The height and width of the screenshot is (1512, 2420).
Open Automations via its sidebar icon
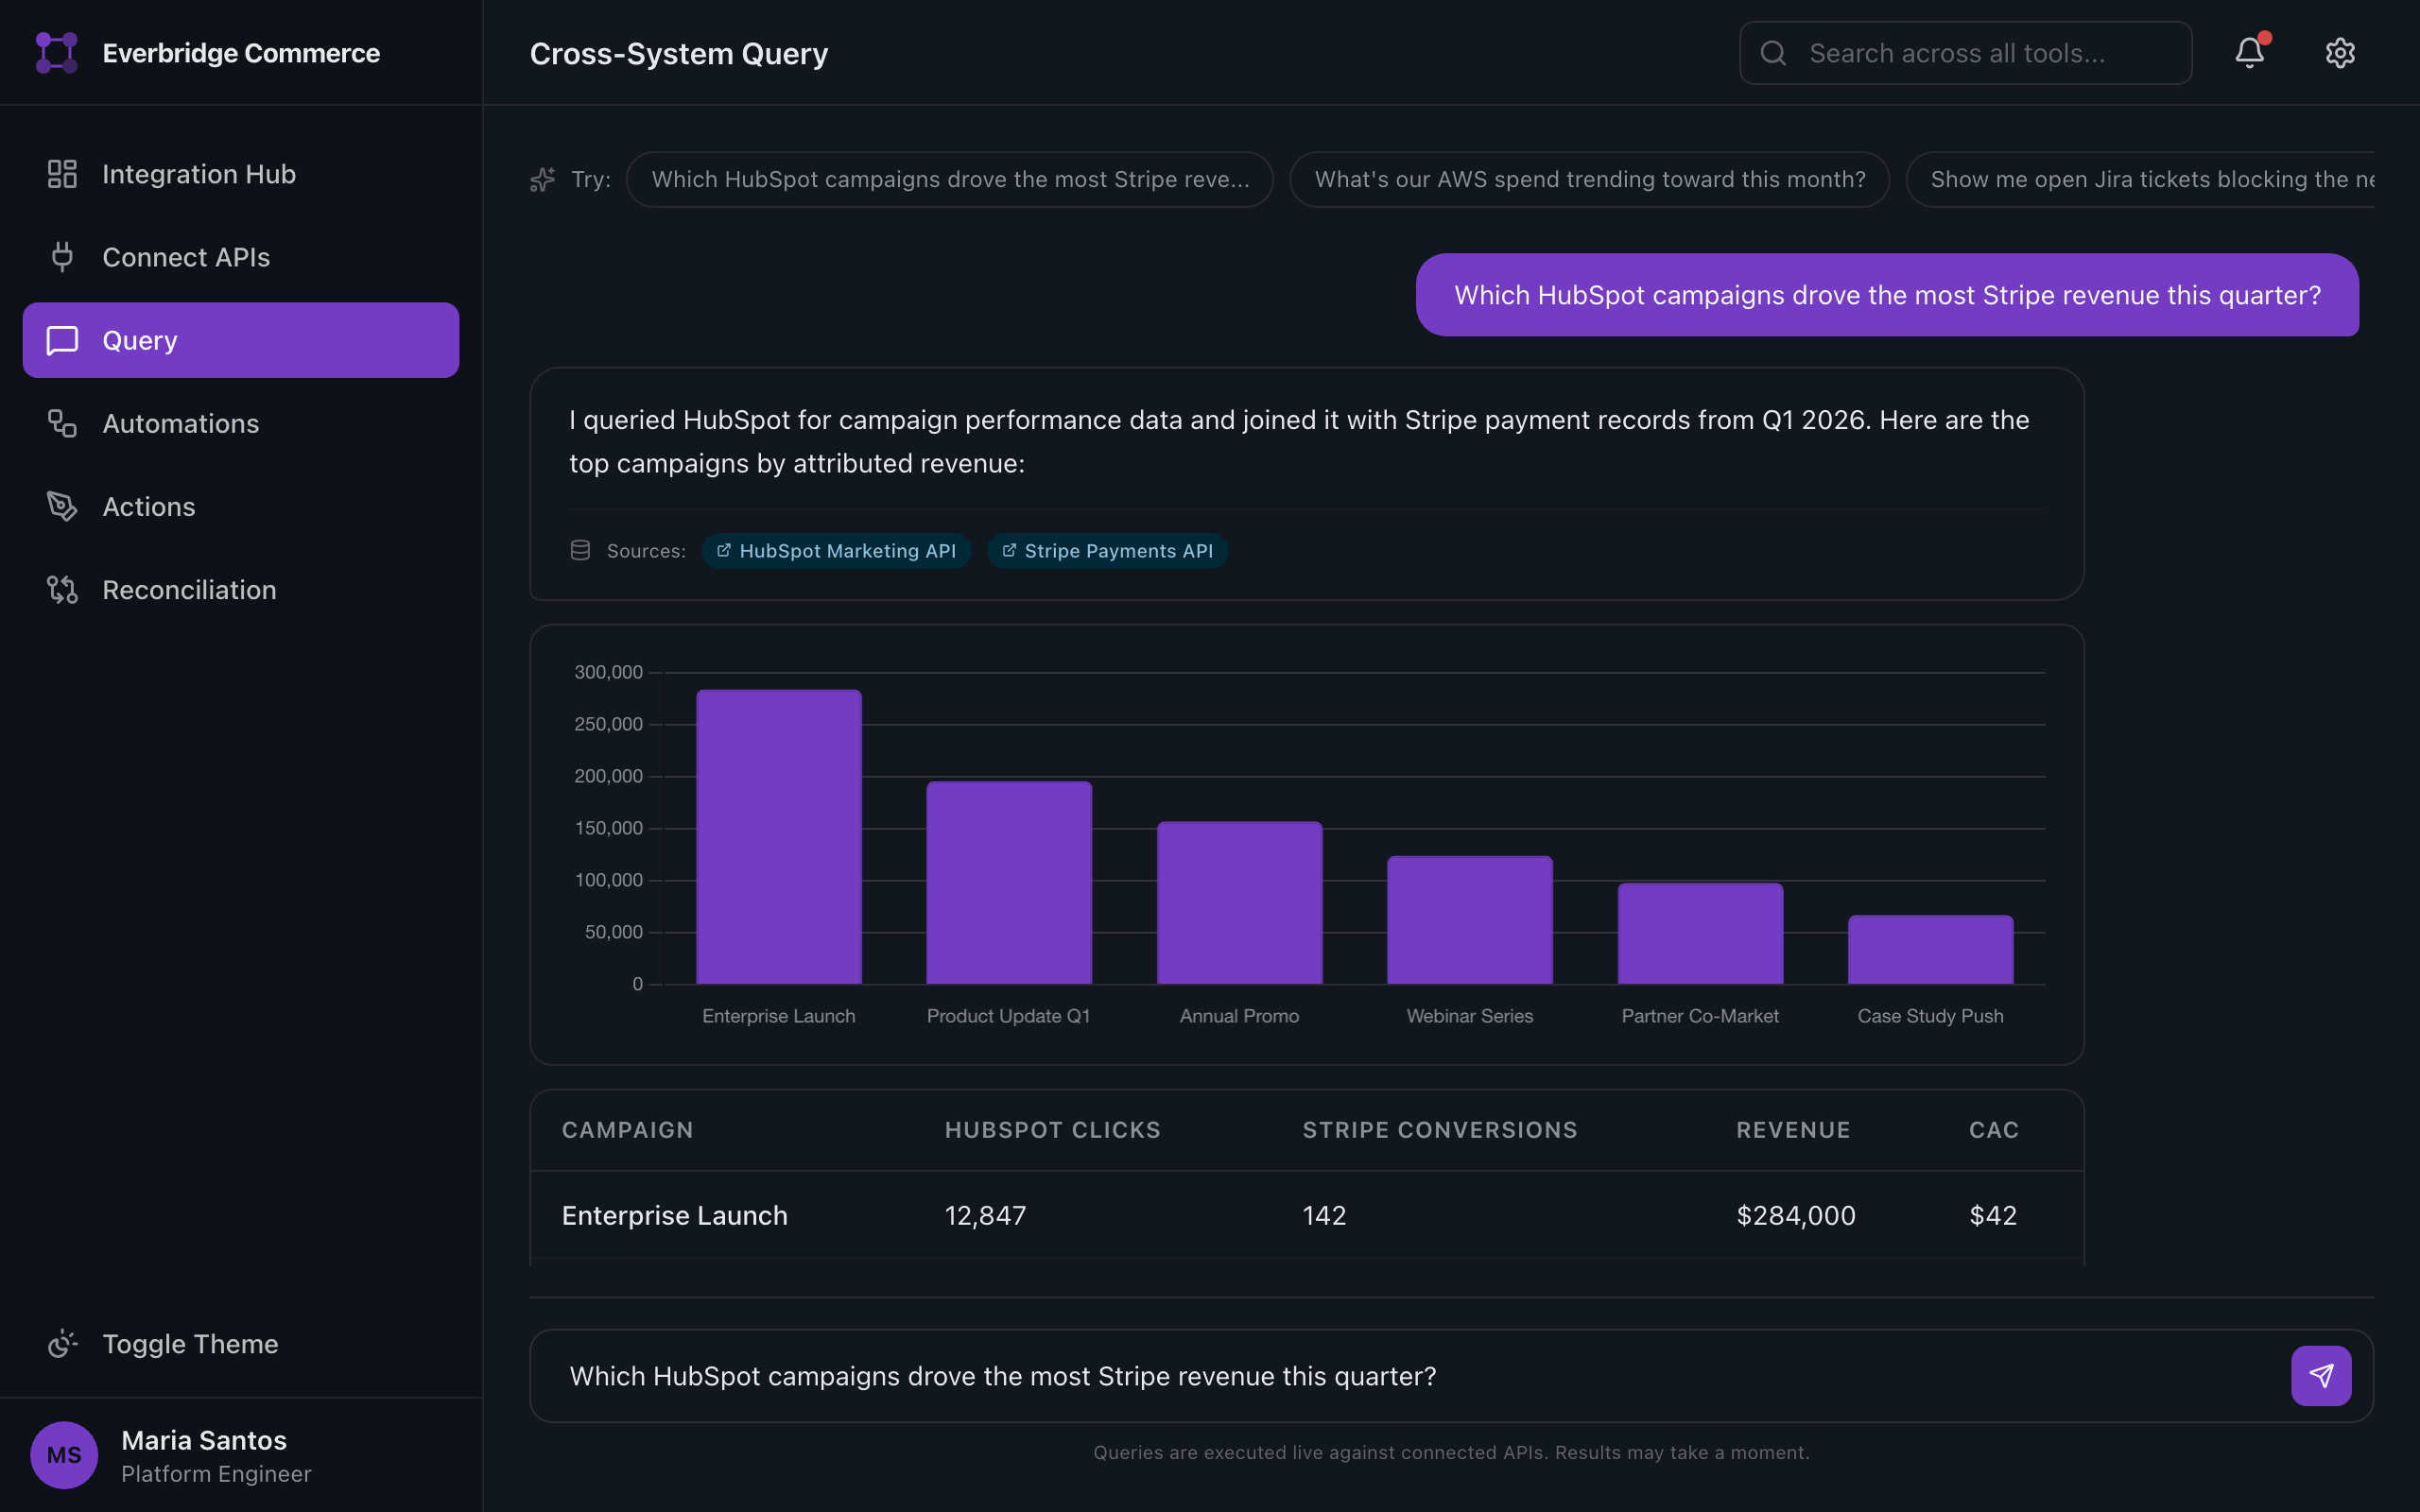(x=62, y=423)
